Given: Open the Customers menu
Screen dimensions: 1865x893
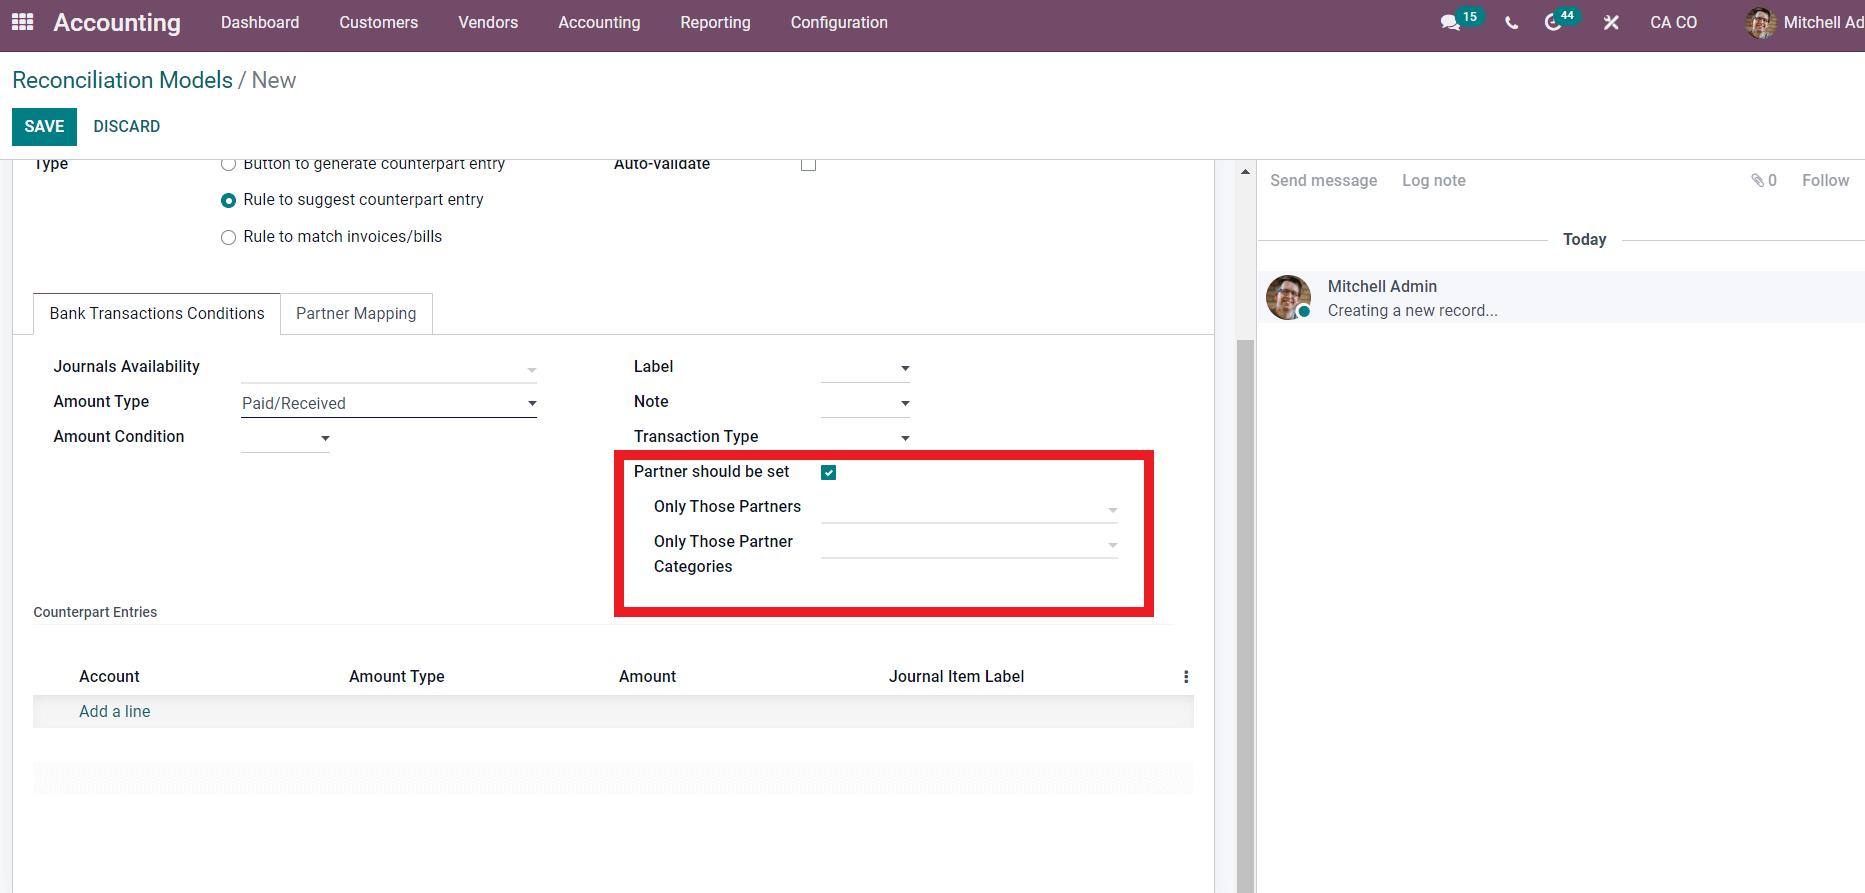Looking at the screenshot, I should point(378,22).
